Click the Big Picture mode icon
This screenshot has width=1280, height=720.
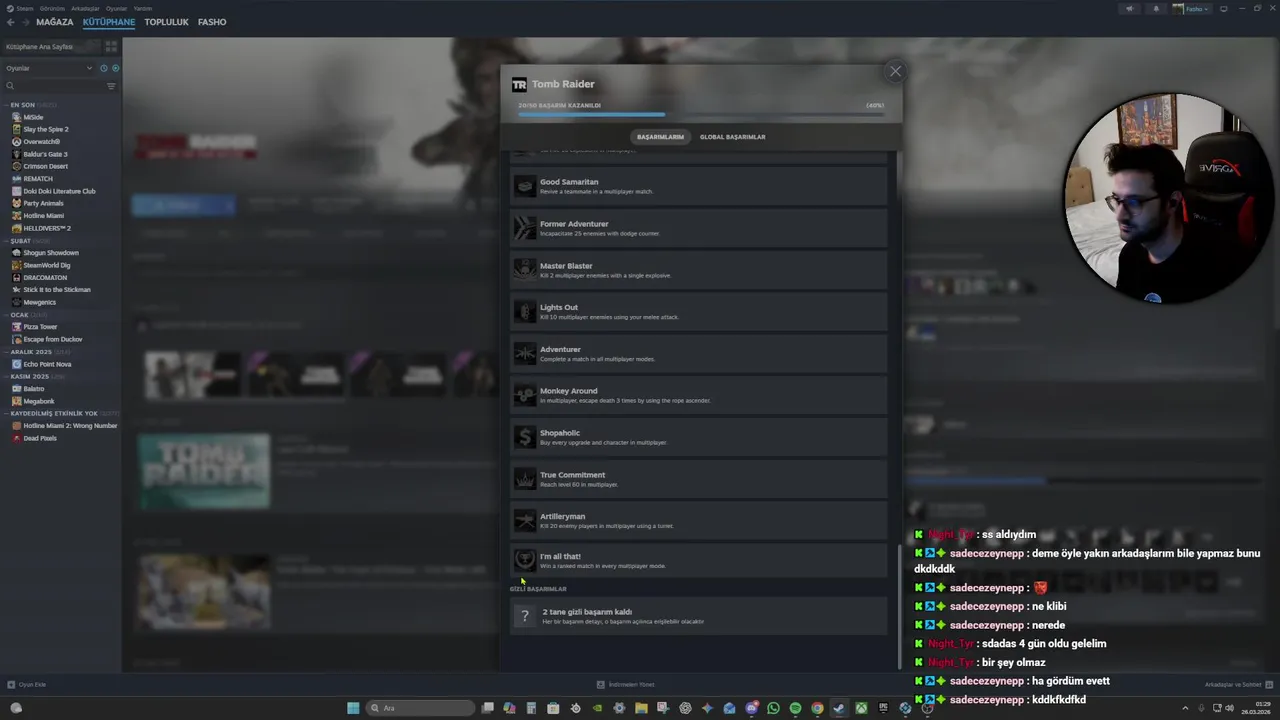[1222, 9]
